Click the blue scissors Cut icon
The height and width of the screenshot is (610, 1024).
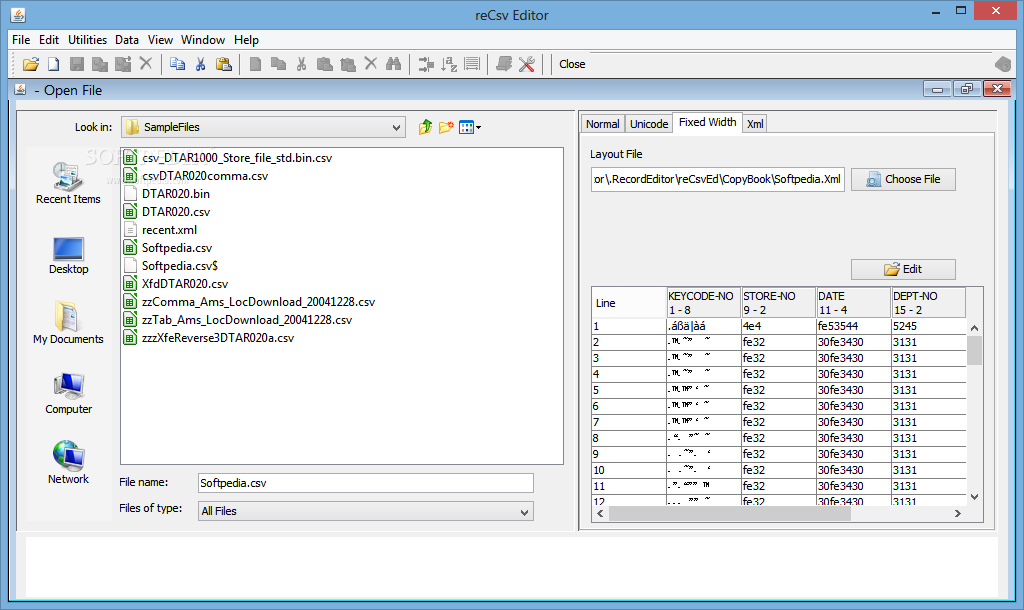point(200,64)
